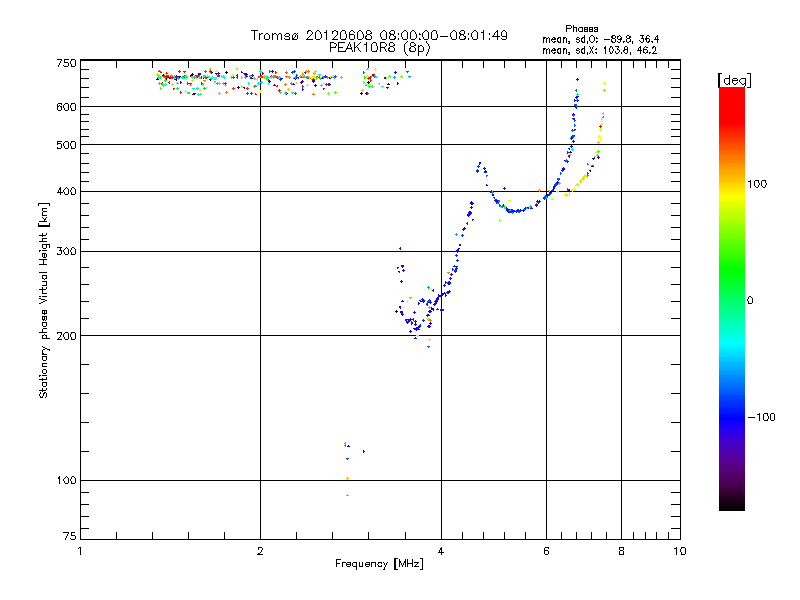Click the 'mean, sd,O: -89.8, 36.4' line
The image size is (800, 600).
click(x=601, y=39)
